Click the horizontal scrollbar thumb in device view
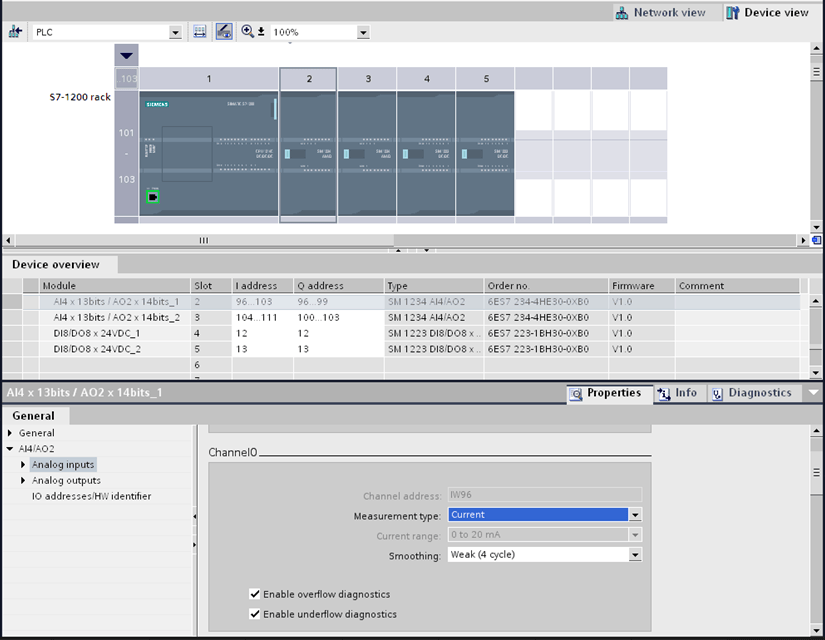Screen dimensions: 825x640 [x=204, y=240]
